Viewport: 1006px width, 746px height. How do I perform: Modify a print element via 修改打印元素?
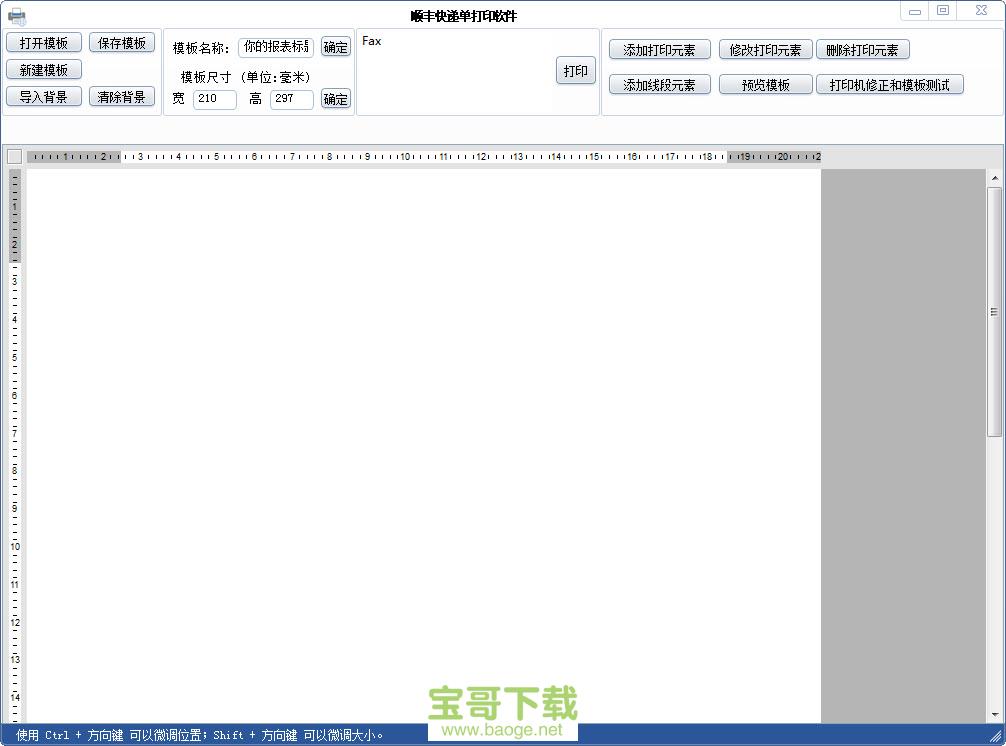coord(765,48)
